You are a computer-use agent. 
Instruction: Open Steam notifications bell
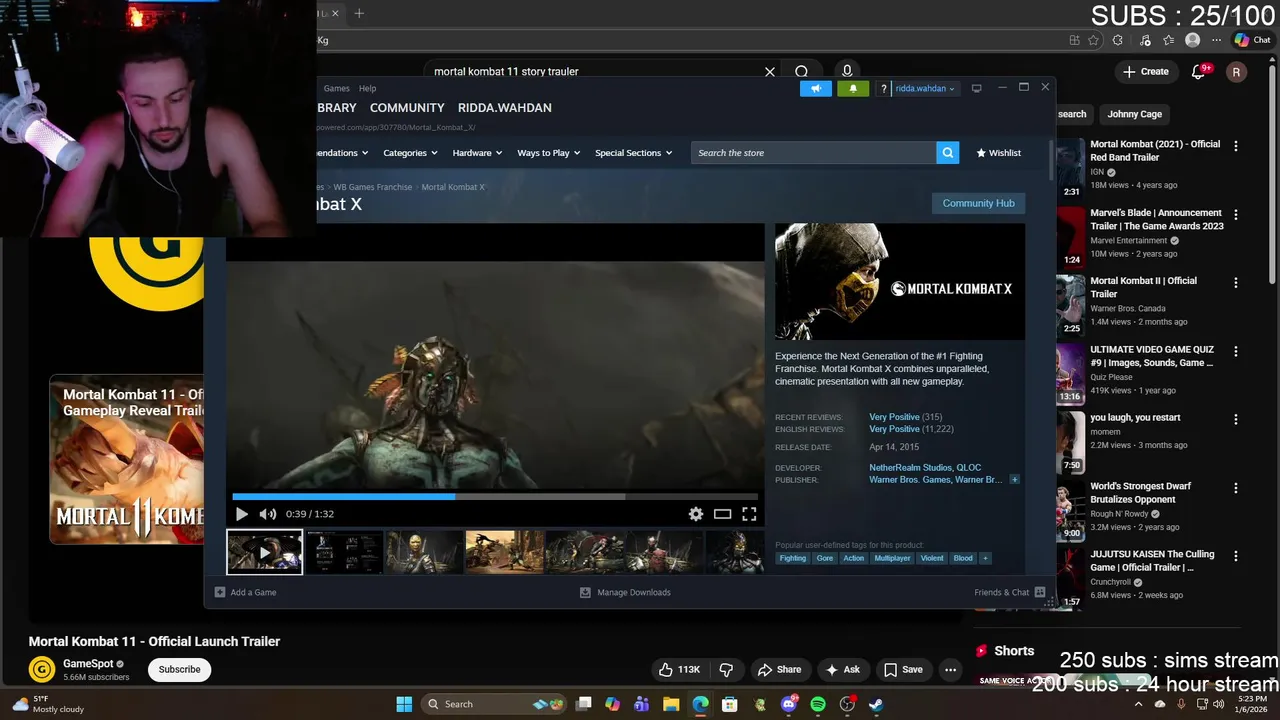coord(853,88)
